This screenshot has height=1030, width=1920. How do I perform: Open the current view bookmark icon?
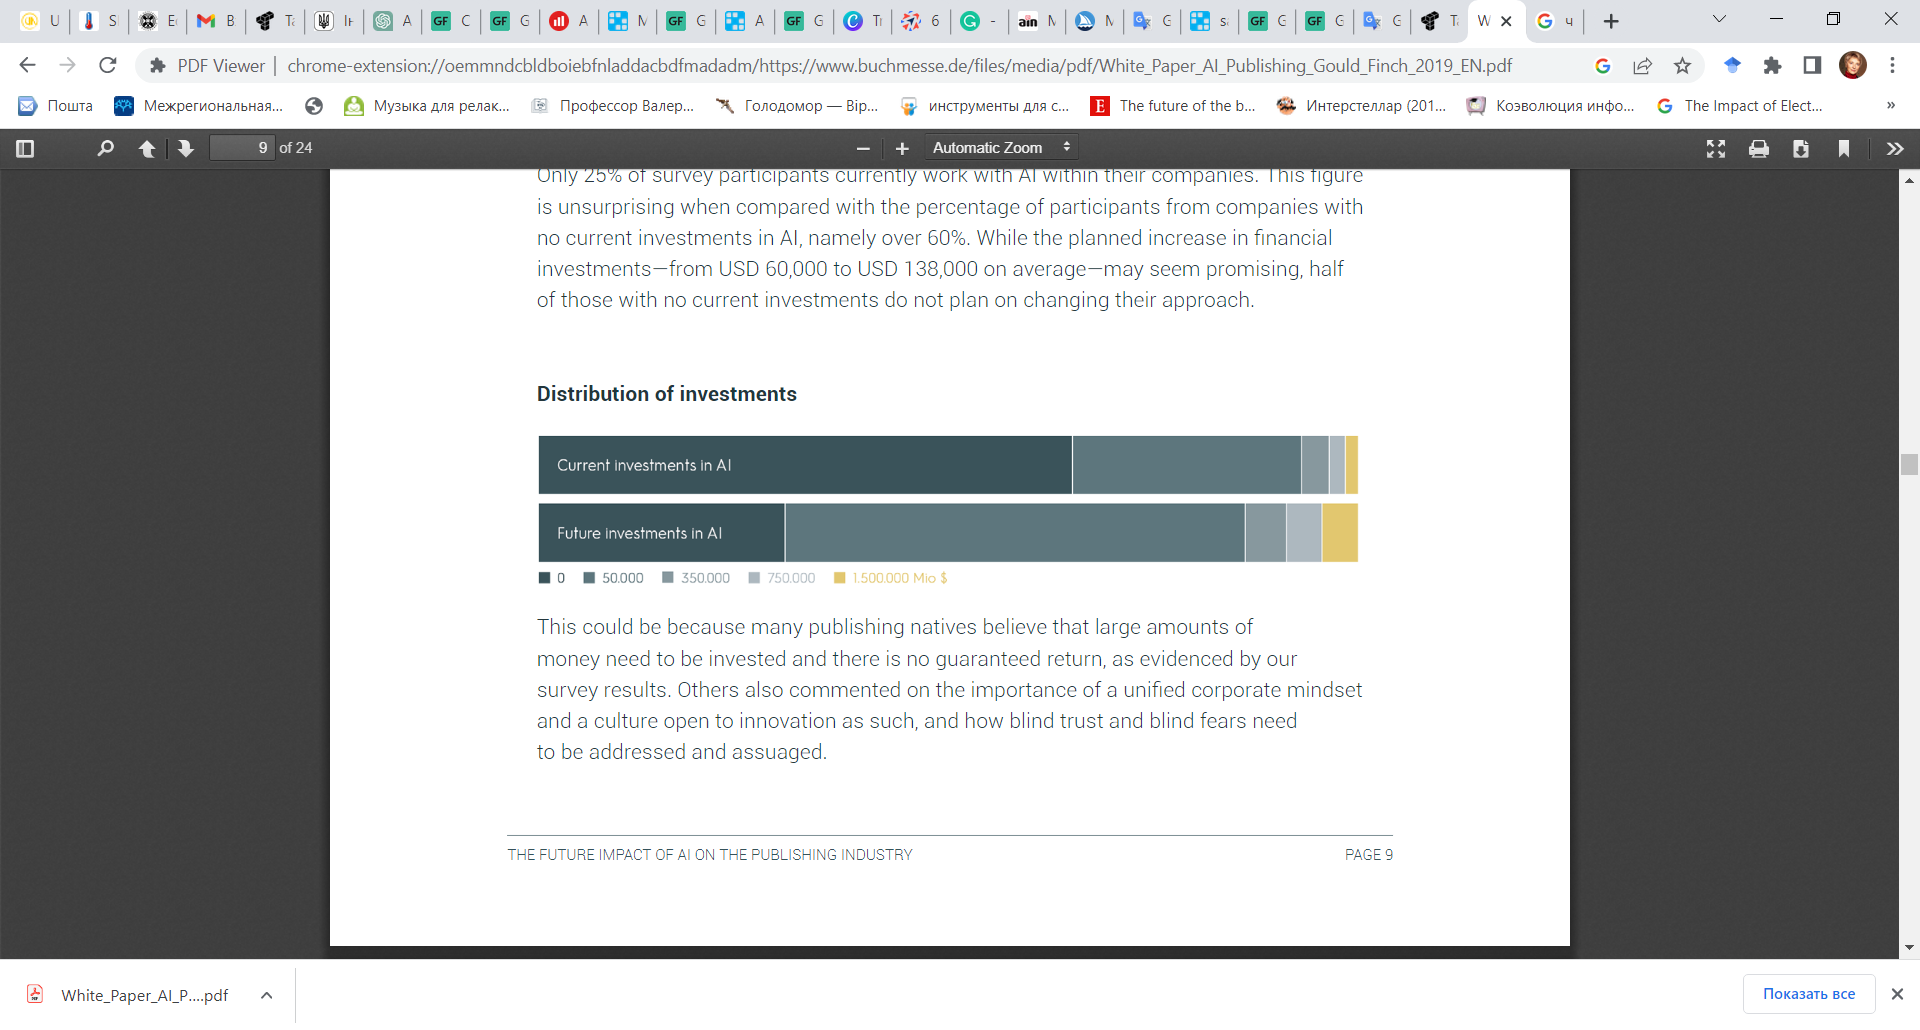pos(1844,149)
